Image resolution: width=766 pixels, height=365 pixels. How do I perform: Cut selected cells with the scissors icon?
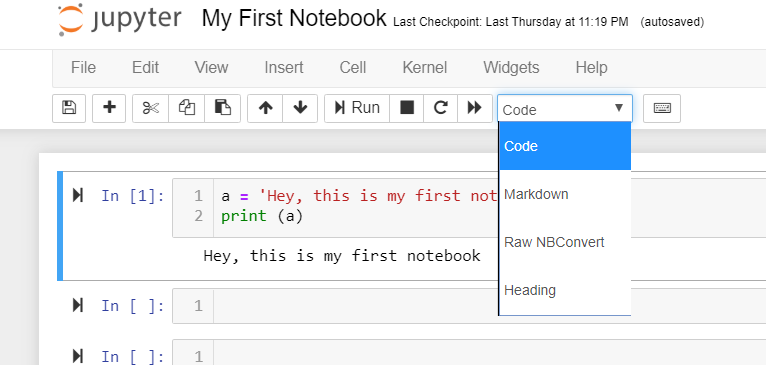pos(150,108)
